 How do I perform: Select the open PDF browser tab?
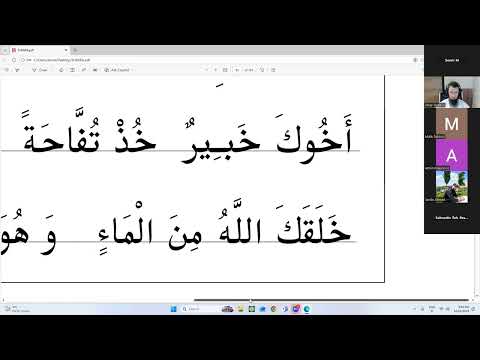(x=39, y=50)
